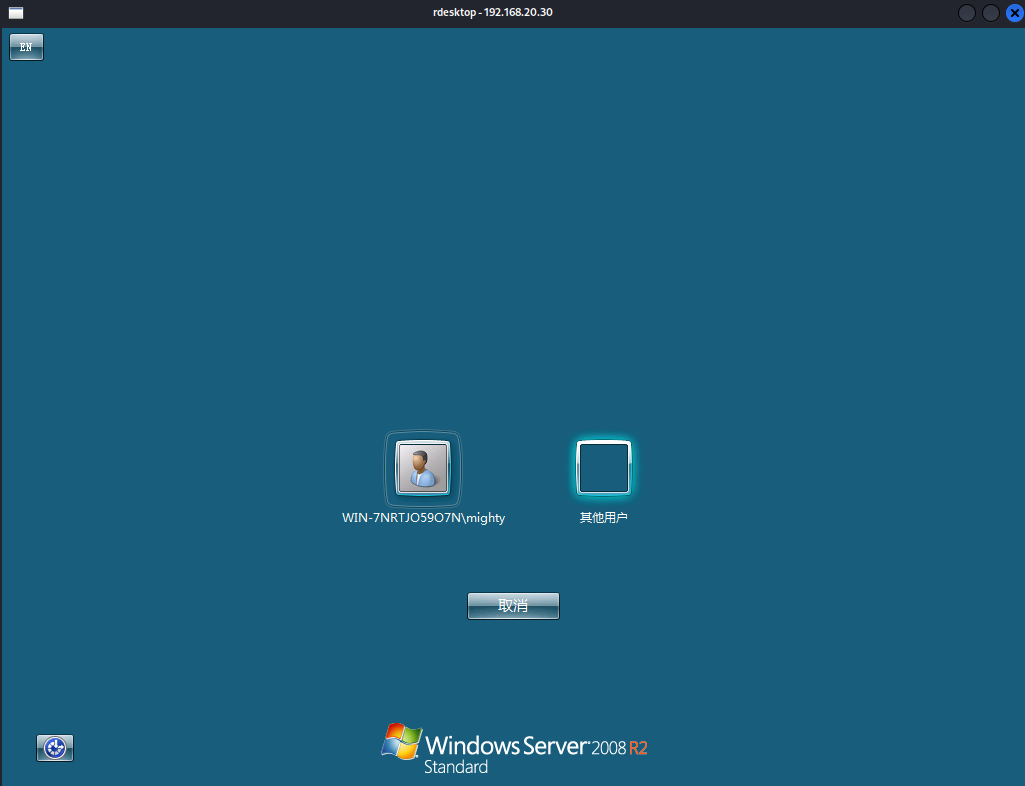
Task: Click the 其他用户 text label
Action: pos(603,518)
